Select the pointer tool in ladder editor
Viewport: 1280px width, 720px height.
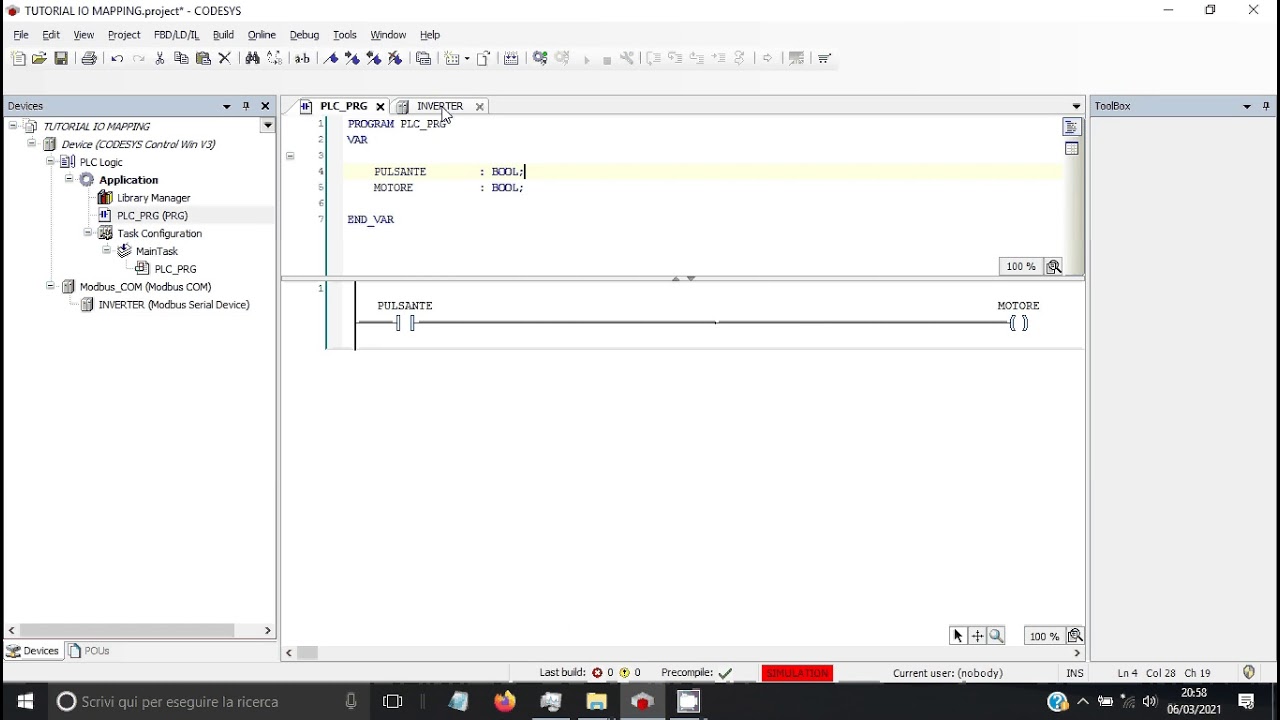coord(958,636)
